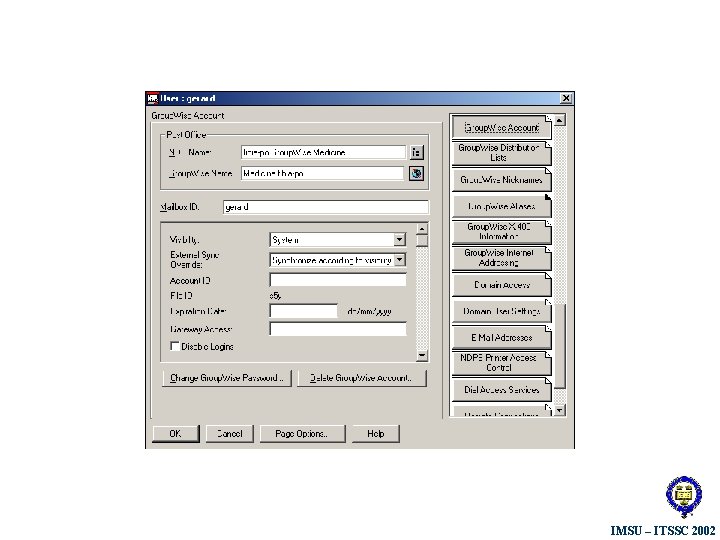
Task: Click the NDS Name browse icon button
Action: [416, 152]
